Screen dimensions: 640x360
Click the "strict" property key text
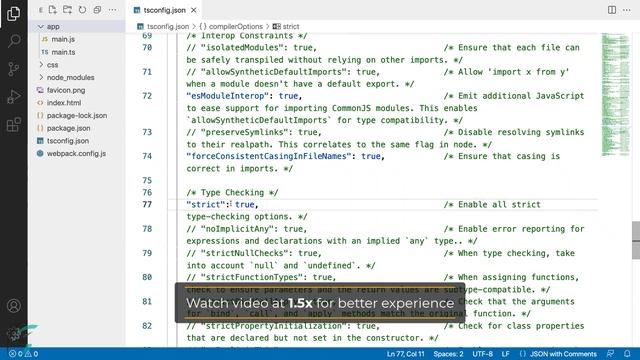point(205,204)
